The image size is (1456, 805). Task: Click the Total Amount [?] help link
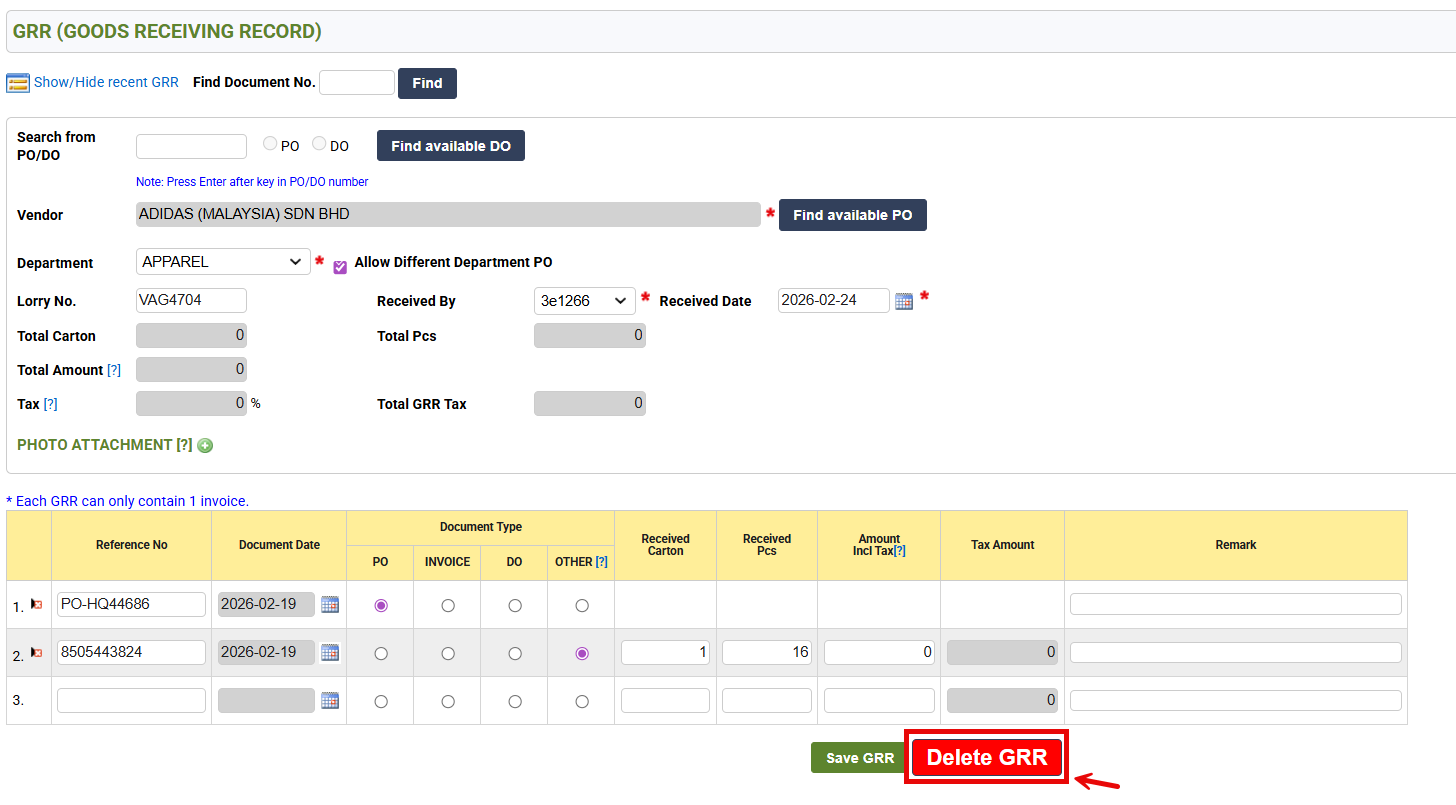coord(114,370)
